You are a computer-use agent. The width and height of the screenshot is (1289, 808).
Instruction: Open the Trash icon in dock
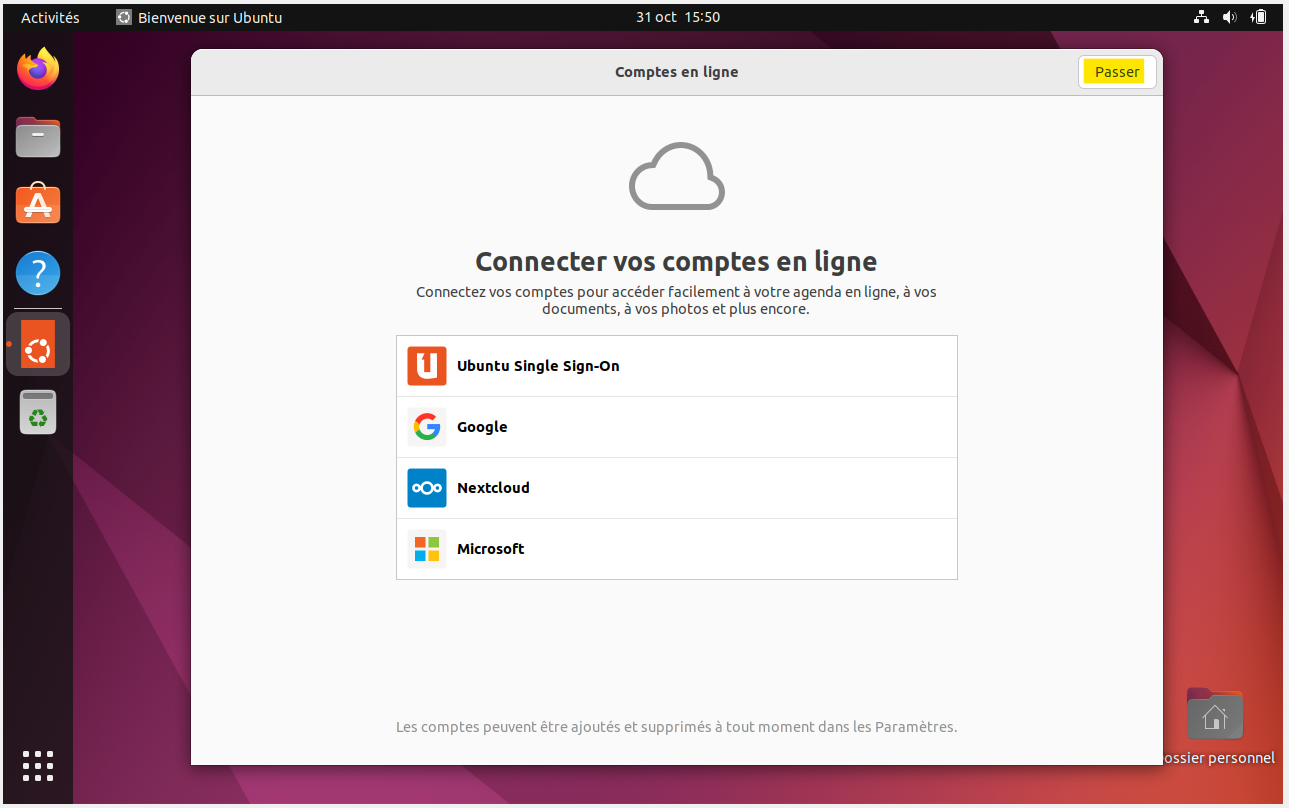[38, 412]
